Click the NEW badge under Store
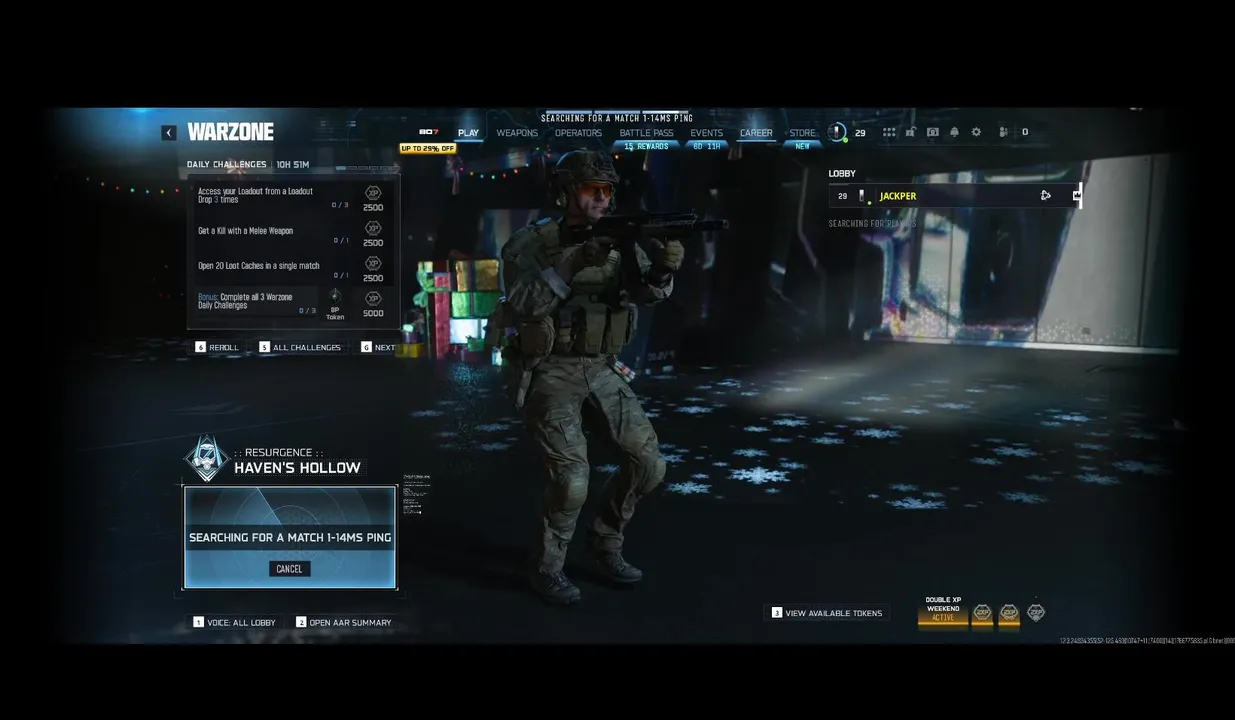This screenshot has height=720, width=1235. point(802,147)
